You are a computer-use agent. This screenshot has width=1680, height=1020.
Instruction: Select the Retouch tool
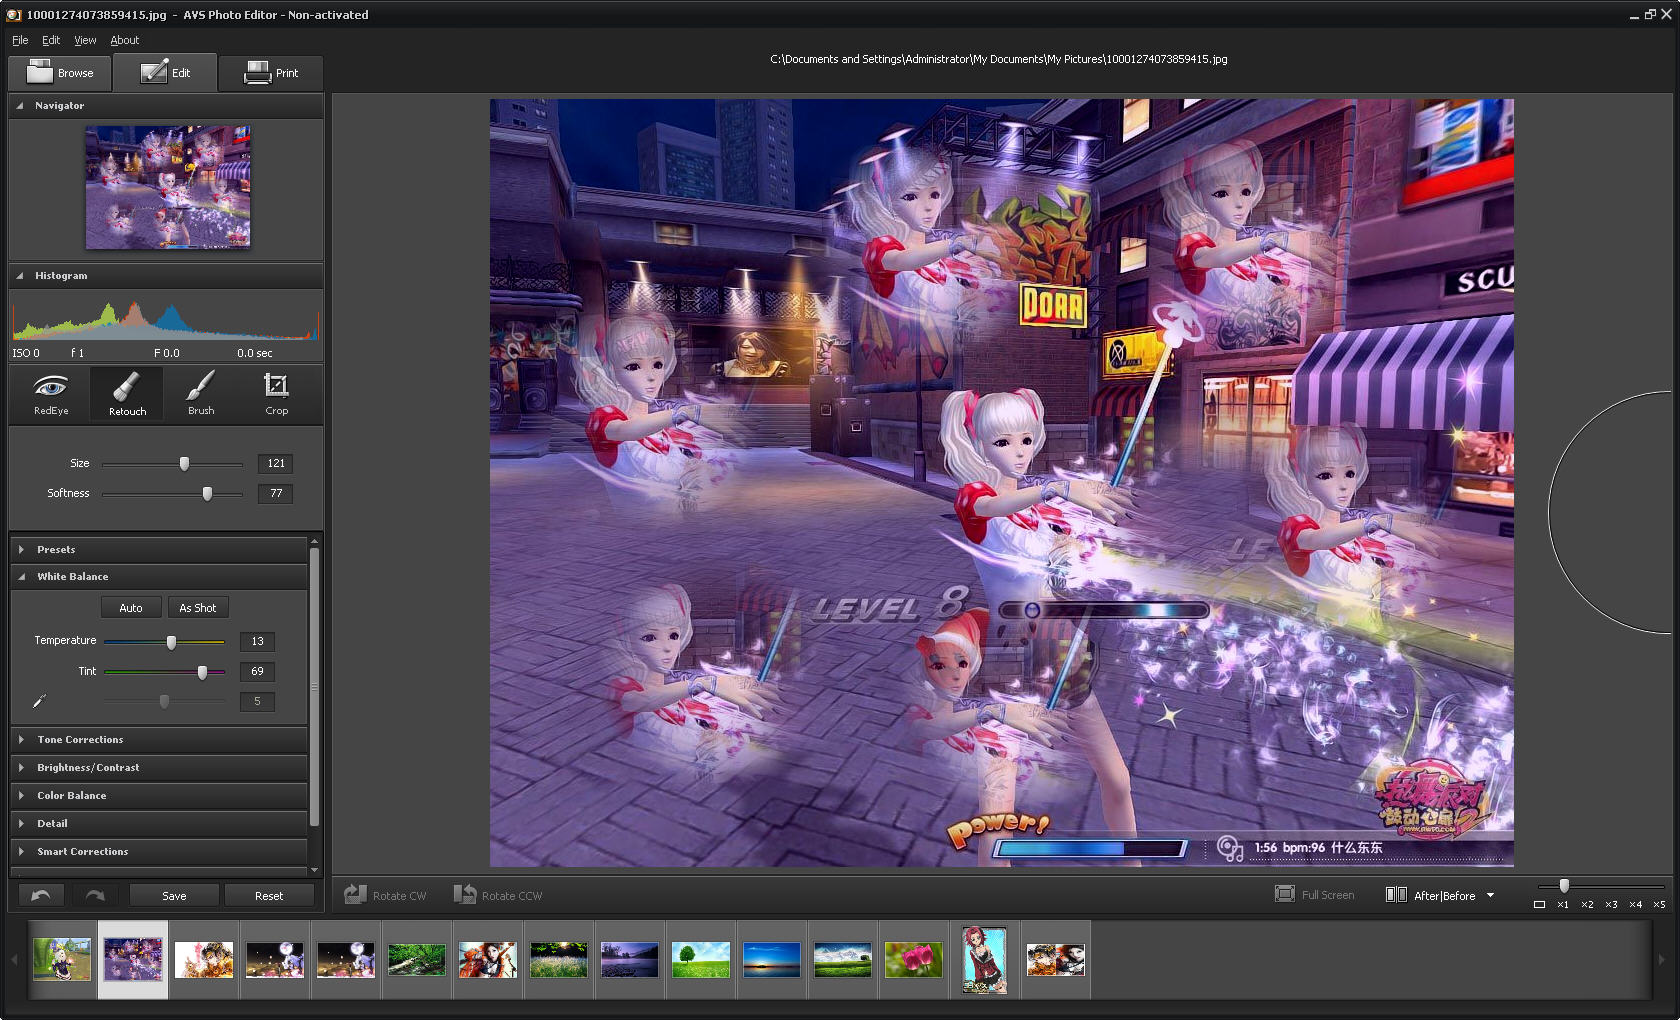click(x=127, y=394)
